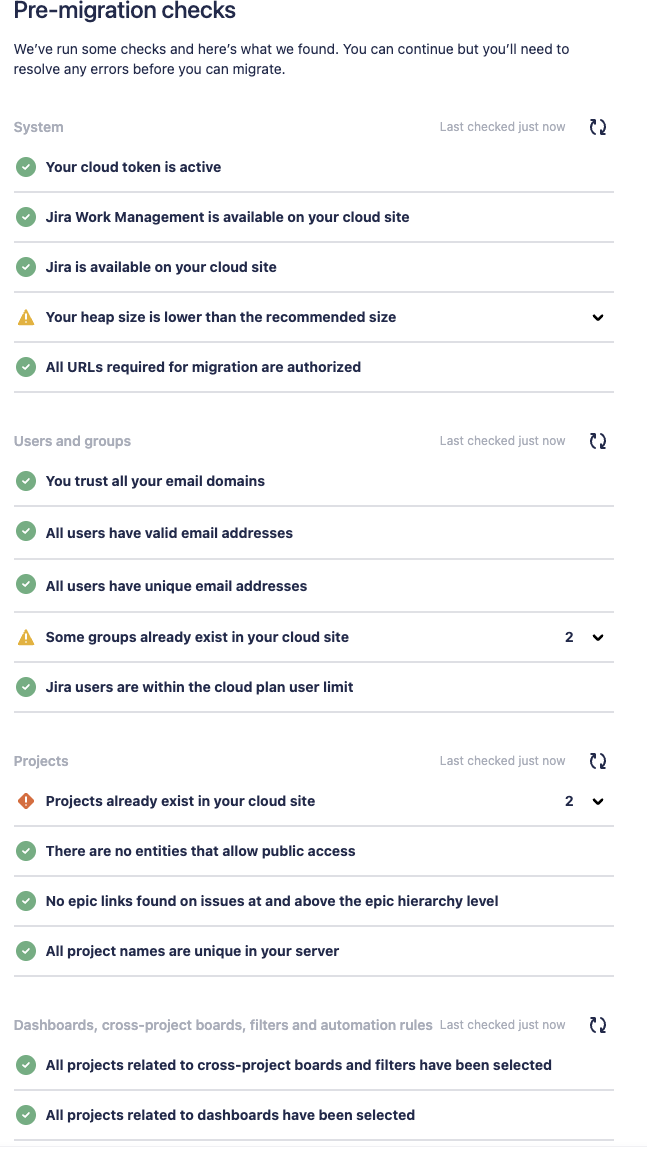Screen dimensions: 647x1152
Task: Click the heap size warning triangle icon
Action: pos(26,317)
